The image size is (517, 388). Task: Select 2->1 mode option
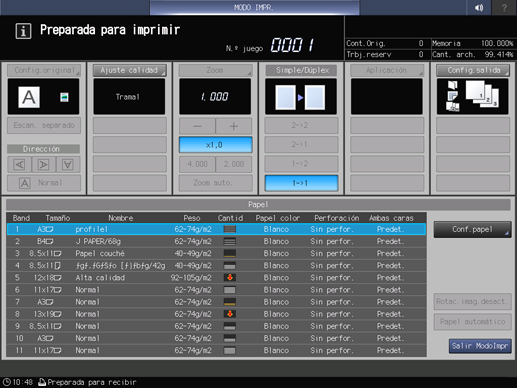(301, 145)
